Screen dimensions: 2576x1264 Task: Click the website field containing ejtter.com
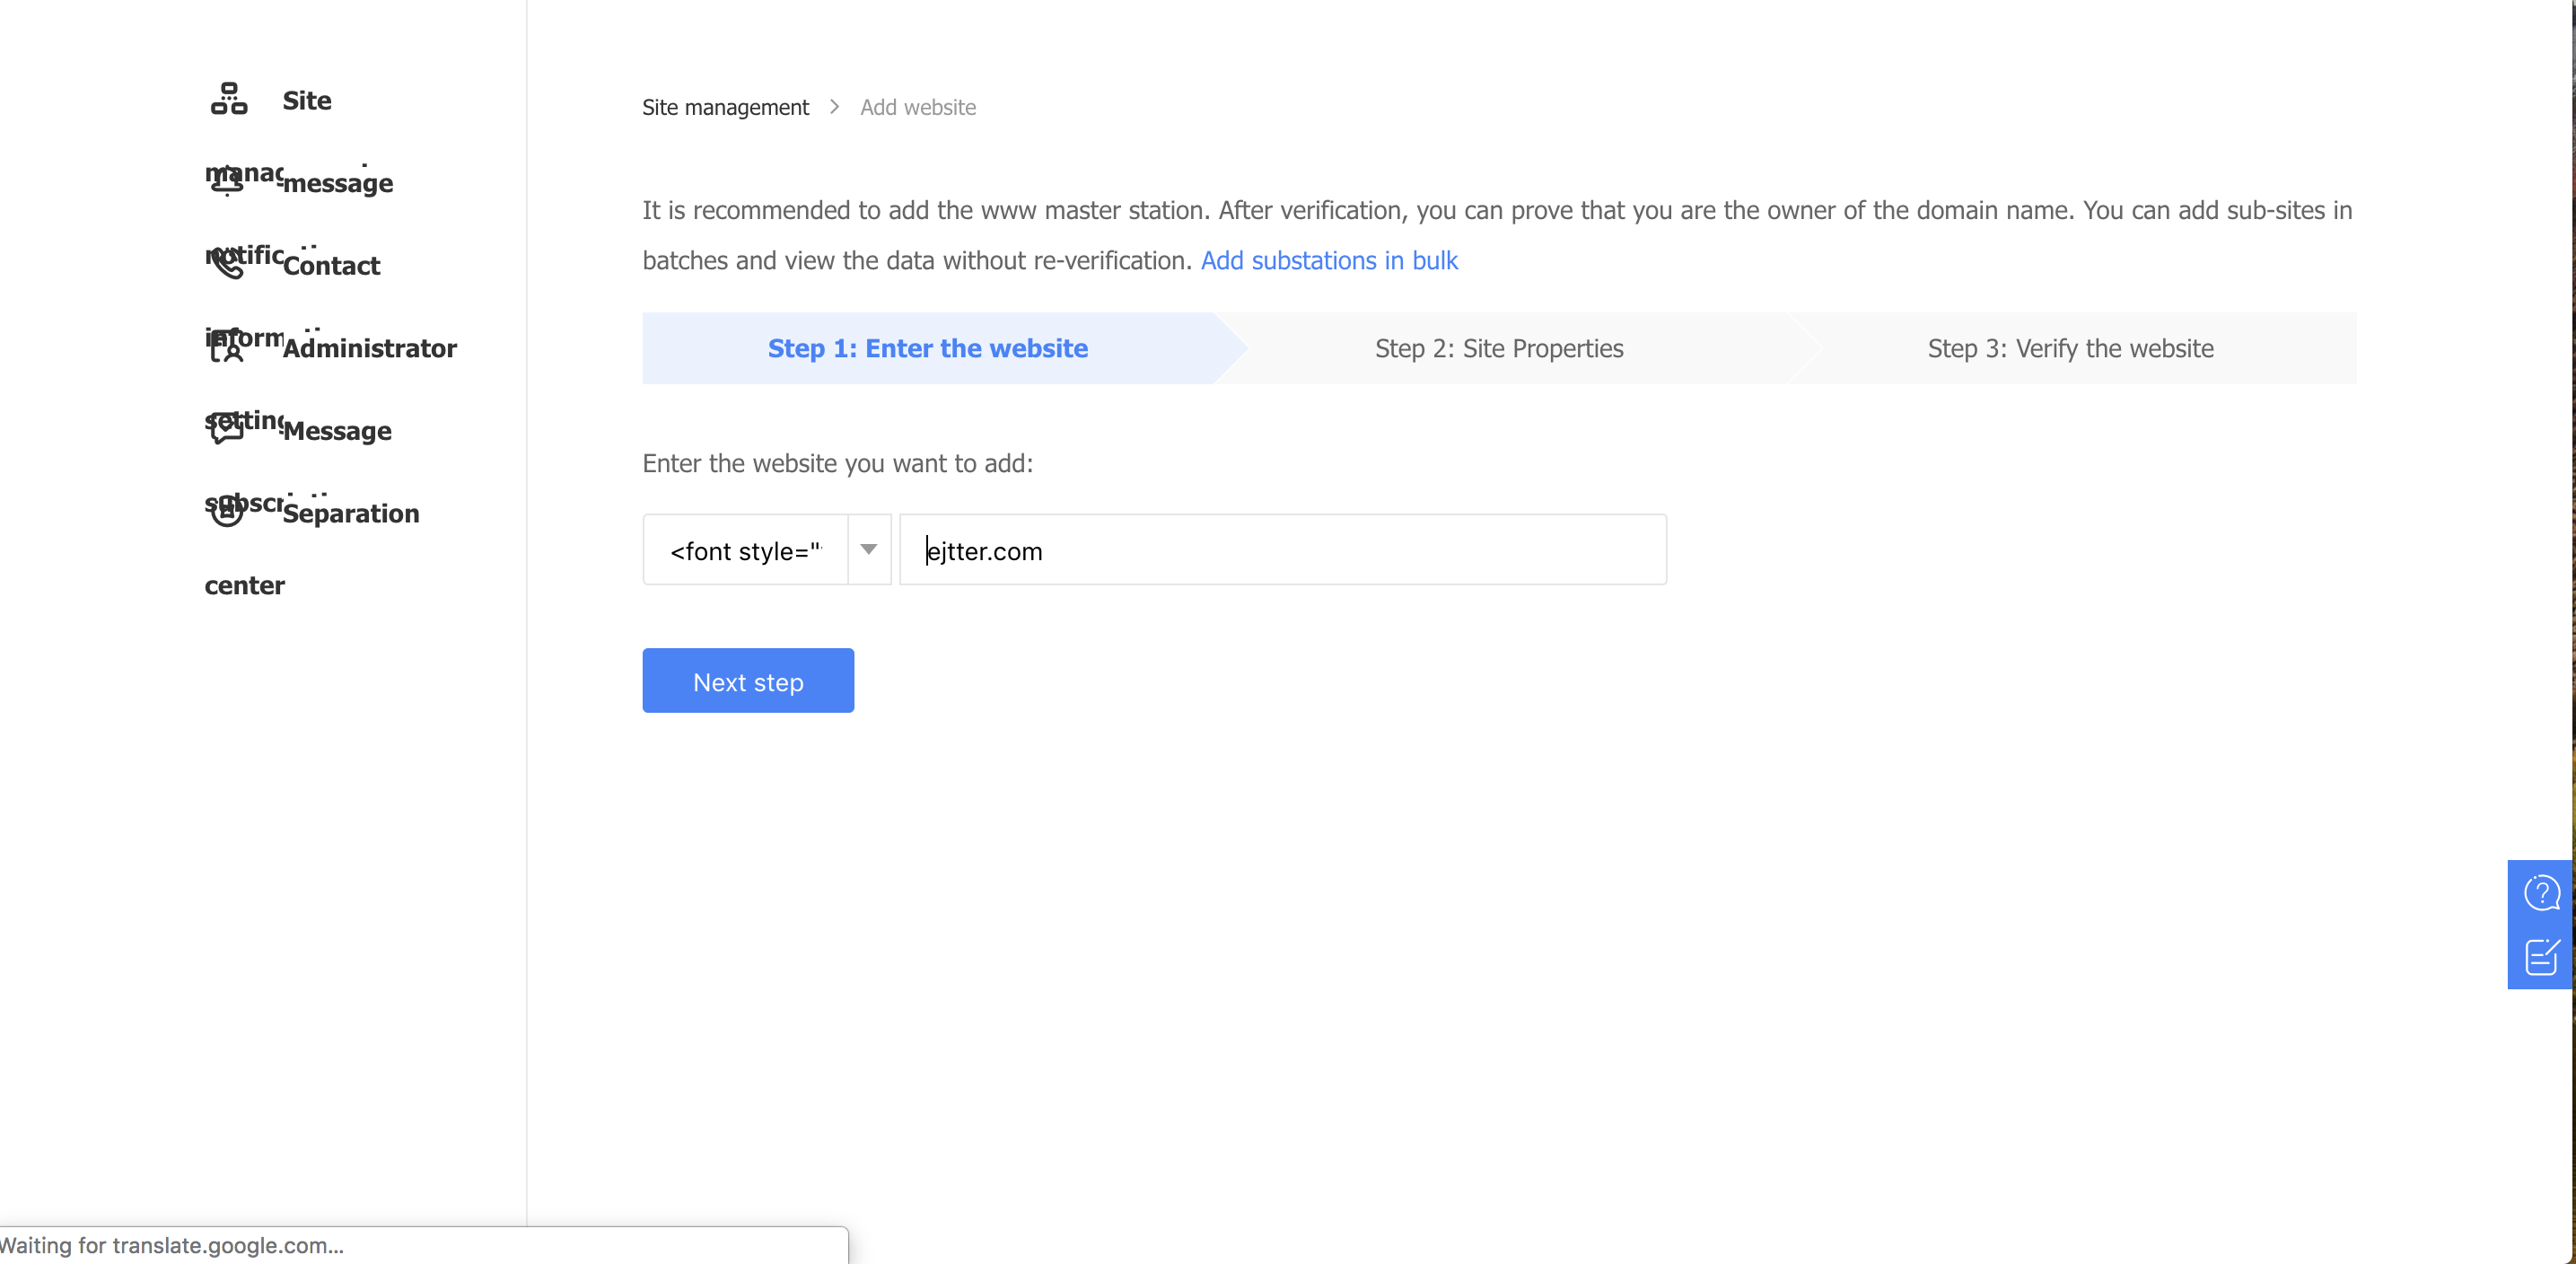tap(1282, 550)
